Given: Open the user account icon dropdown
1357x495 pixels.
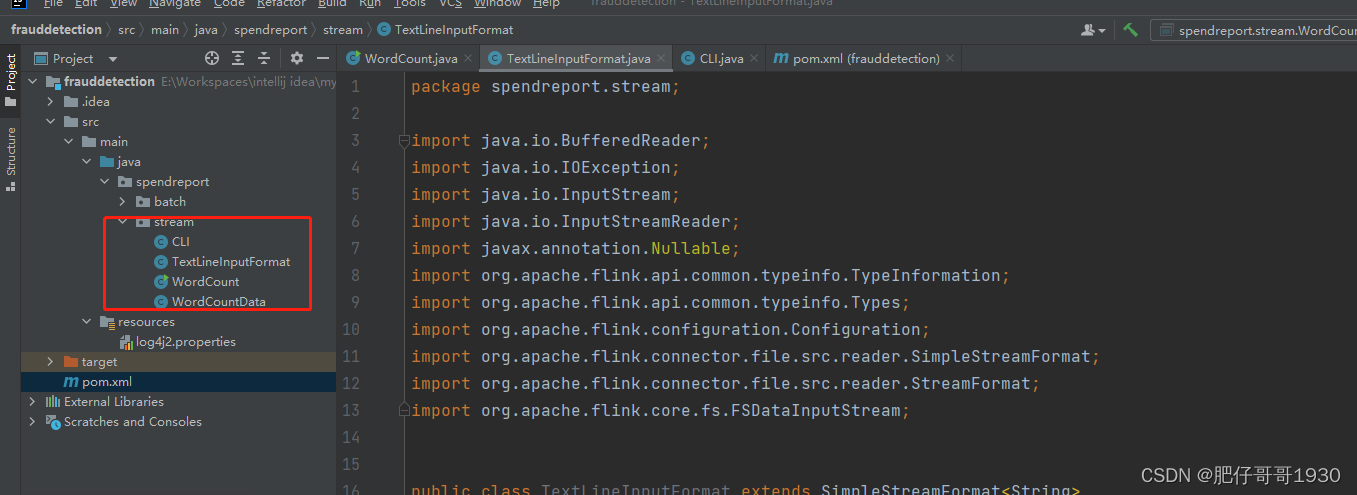Looking at the screenshot, I should click(x=1093, y=30).
